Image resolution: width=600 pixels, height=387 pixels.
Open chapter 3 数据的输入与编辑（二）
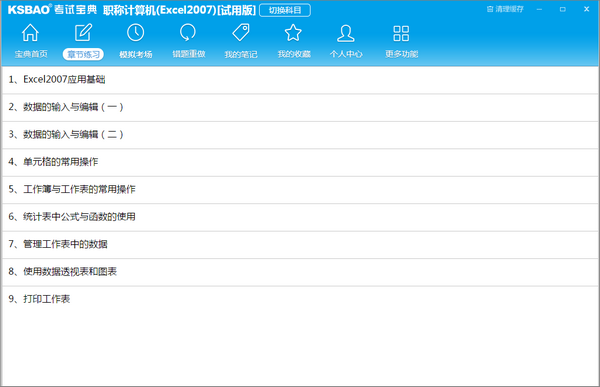pos(300,135)
